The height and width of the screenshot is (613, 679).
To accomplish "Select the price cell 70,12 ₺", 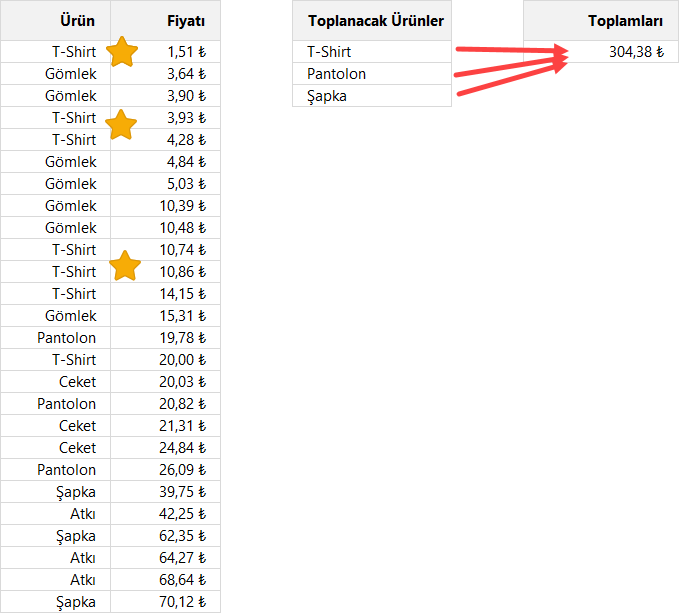I will (165, 602).
